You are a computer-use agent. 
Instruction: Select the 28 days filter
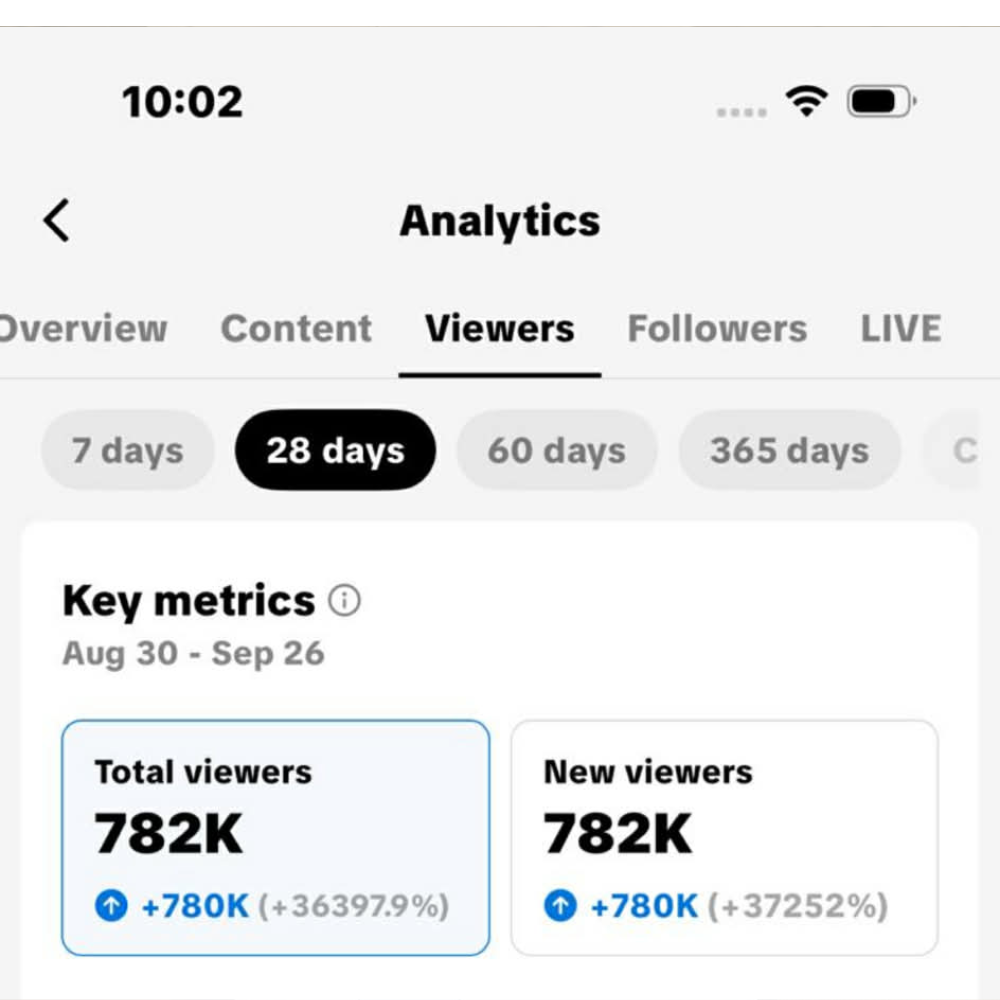pyautogui.click(x=335, y=450)
